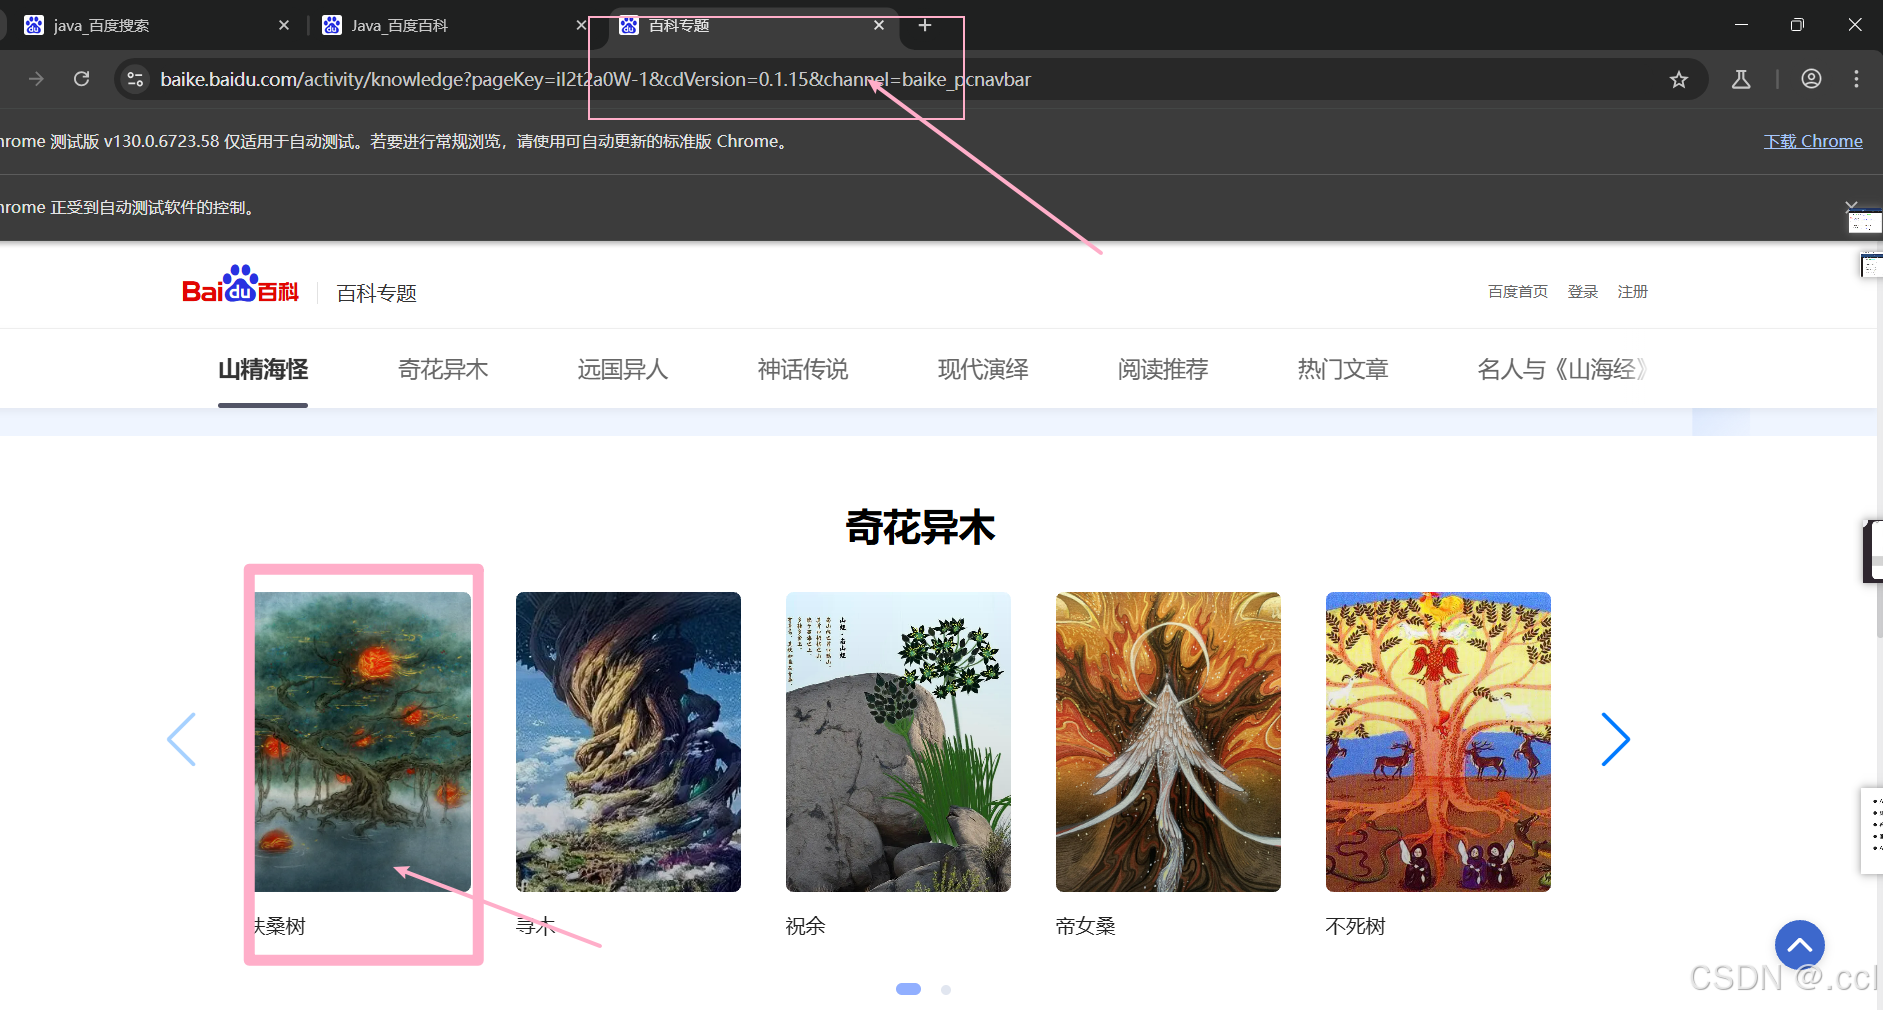Viewport: 1883px width, 1010px height.
Task: Open the Chrome profile icon
Action: pyautogui.click(x=1811, y=79)
